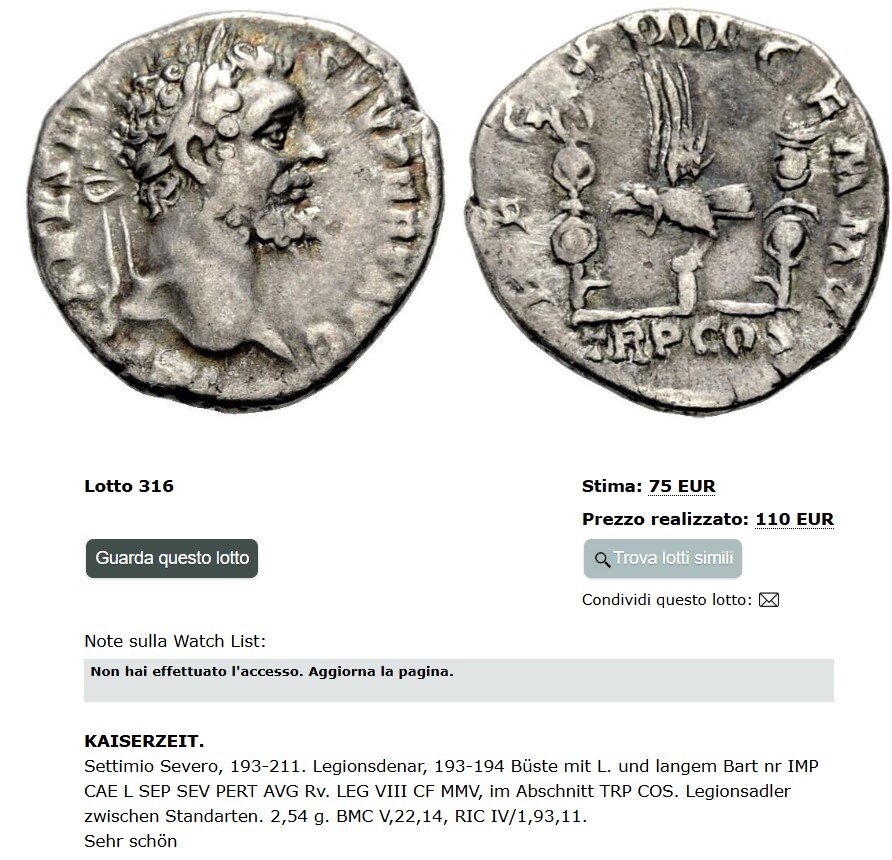Select the Lotto 316 heading
The height and width of the screenshot is (860, 892).
pyautogui.click(x=129, y=486)
